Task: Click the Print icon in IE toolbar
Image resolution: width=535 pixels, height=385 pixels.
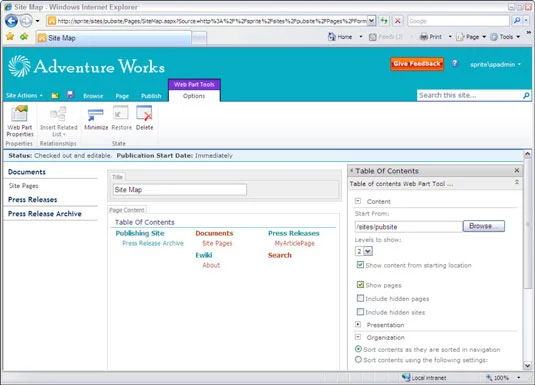Action: pyautogui.click(x=424, y=37)
